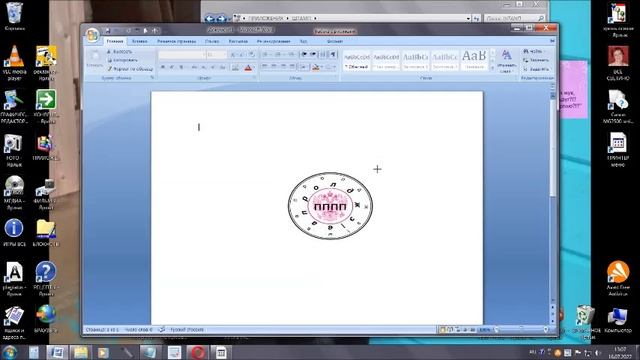Image resolution: width=640 pixels, height=360 pixels.
Task: Toggle show paragraph marks
Action: tap(333, 54)
